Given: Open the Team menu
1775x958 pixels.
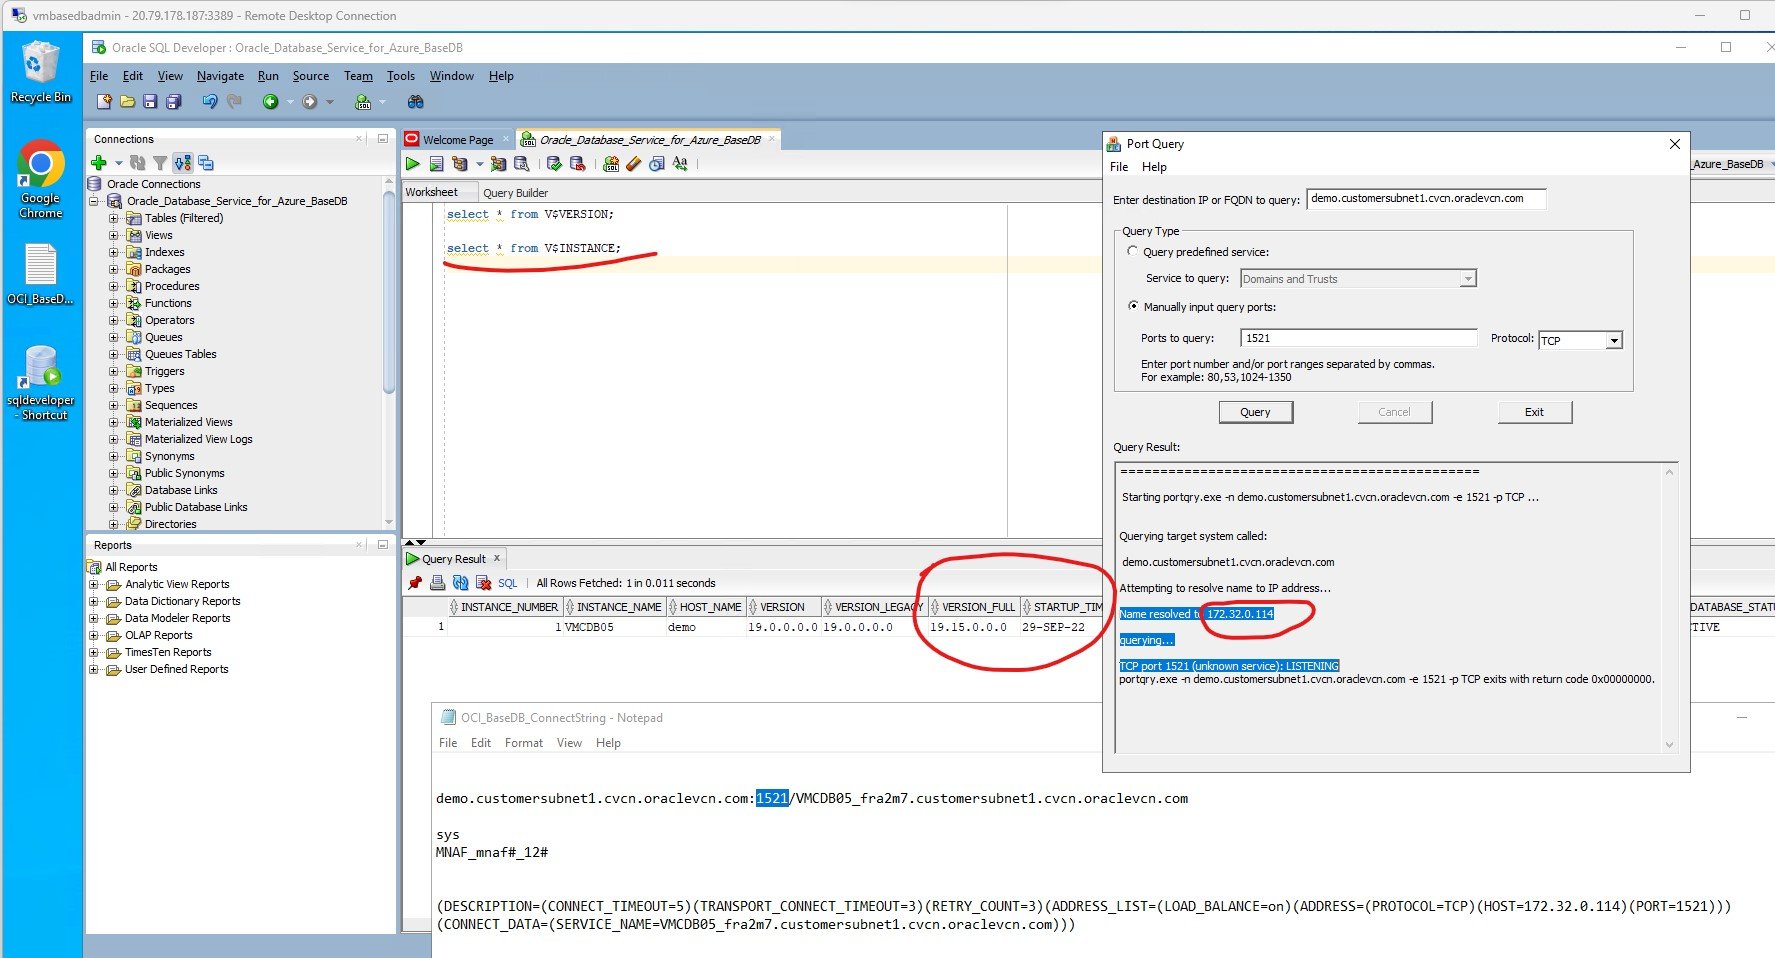Looking at the screenshot, I should point(357,75).
